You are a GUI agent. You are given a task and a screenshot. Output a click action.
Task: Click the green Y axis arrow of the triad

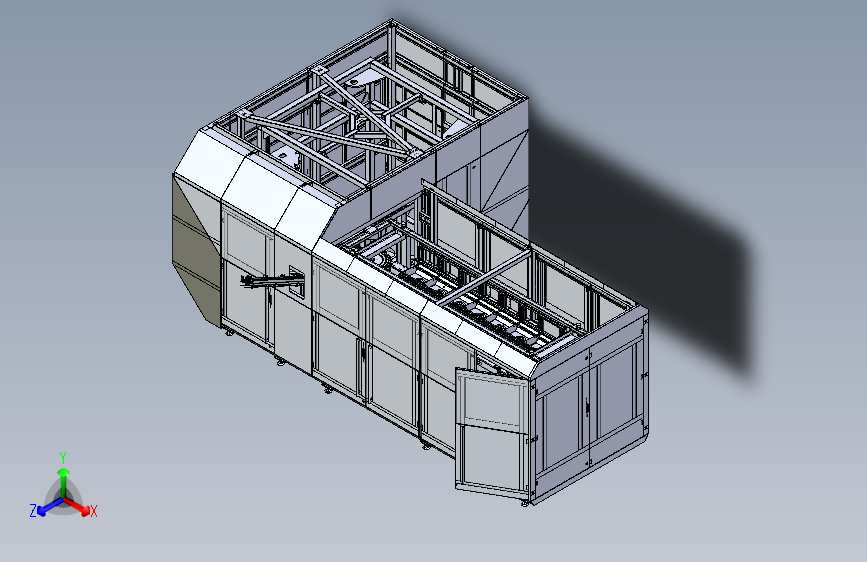pos(64,482)
